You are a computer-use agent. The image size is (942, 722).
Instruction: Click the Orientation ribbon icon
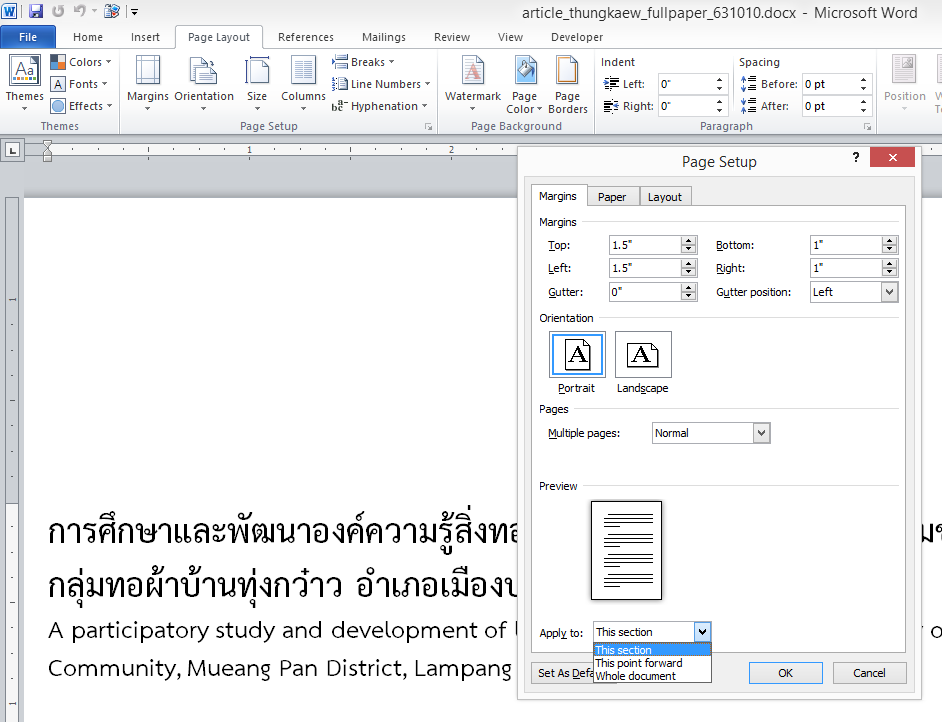[204, 80]
